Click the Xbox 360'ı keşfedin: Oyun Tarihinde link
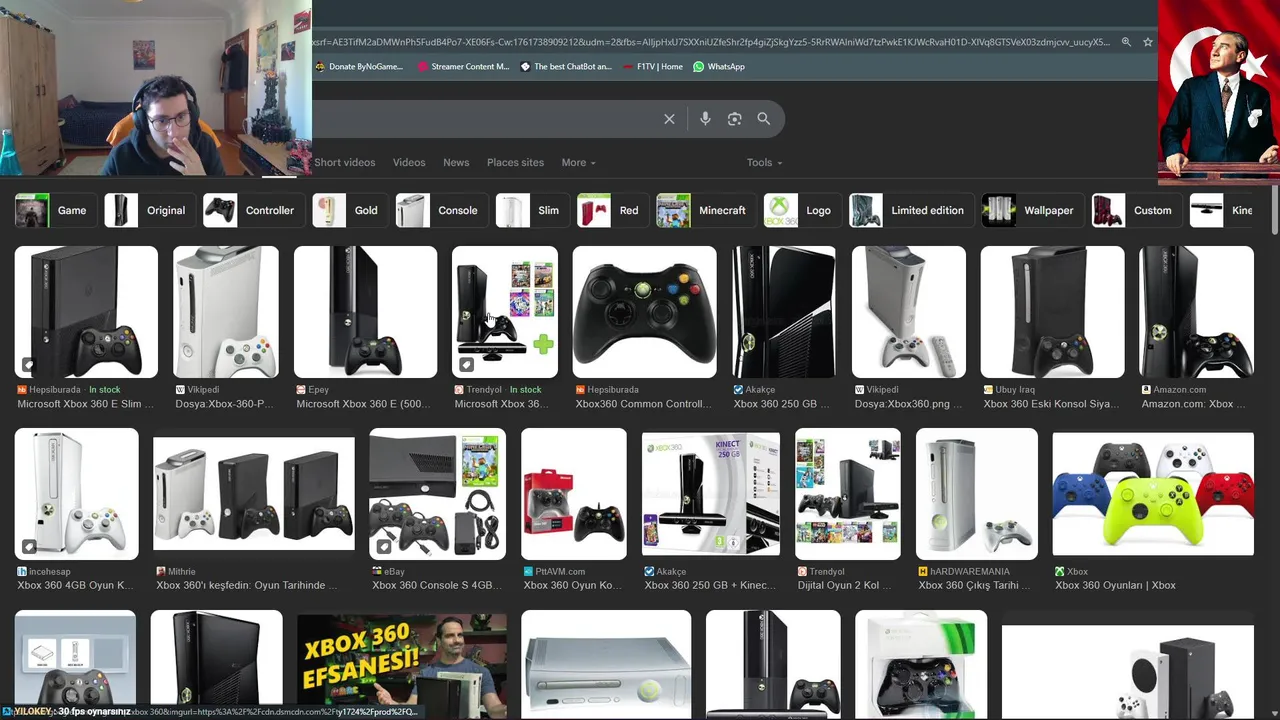This screenshot has width=1280, height=720. tap(247, 585)
